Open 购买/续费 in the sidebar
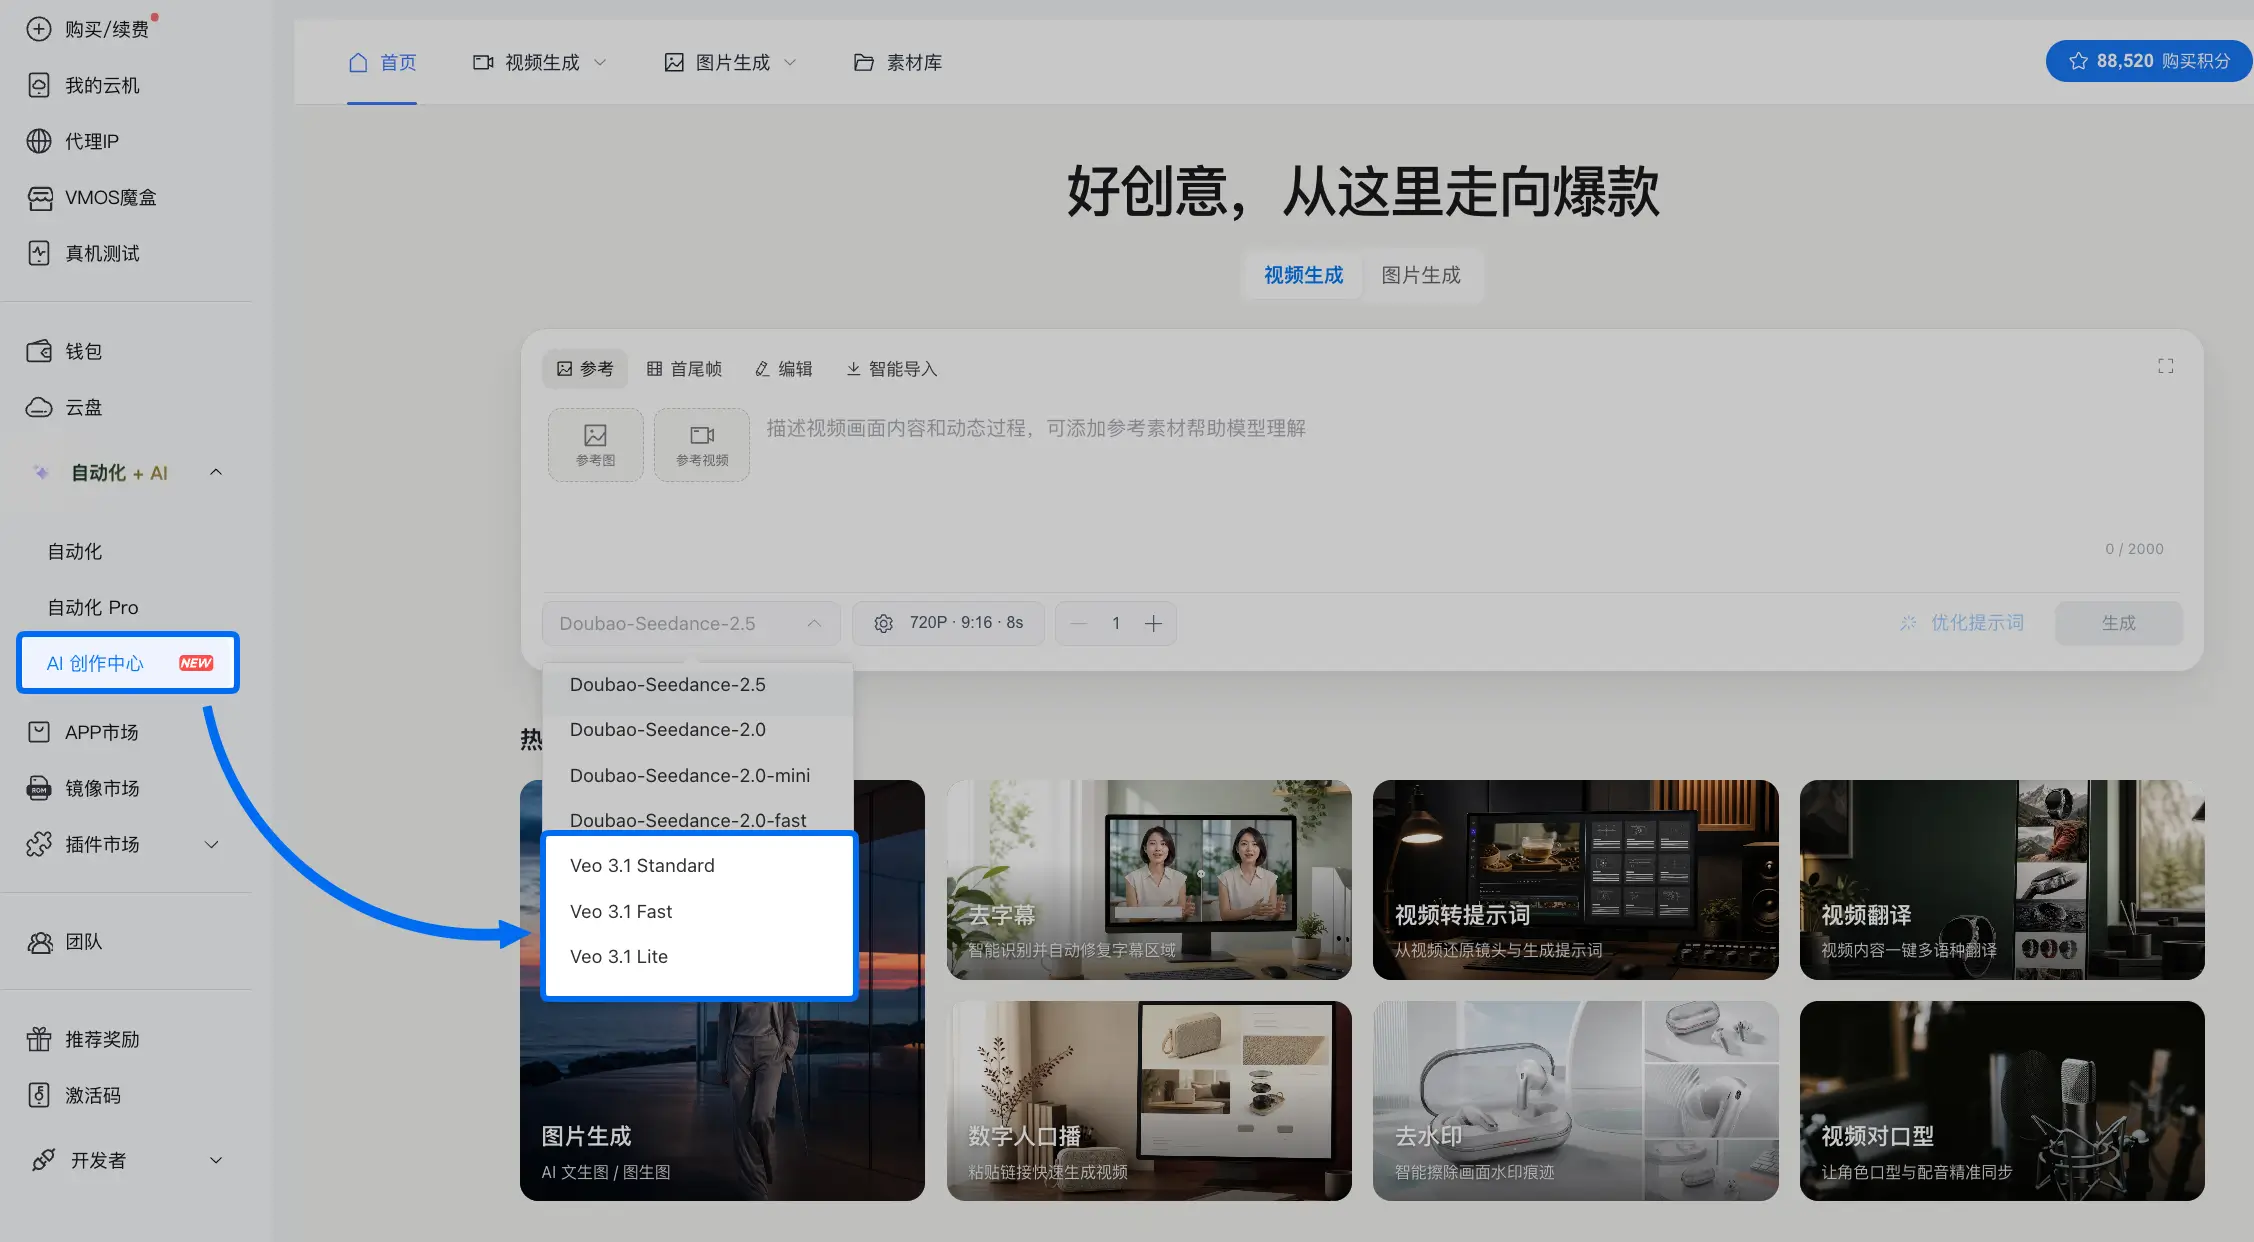 coord(88,29)
